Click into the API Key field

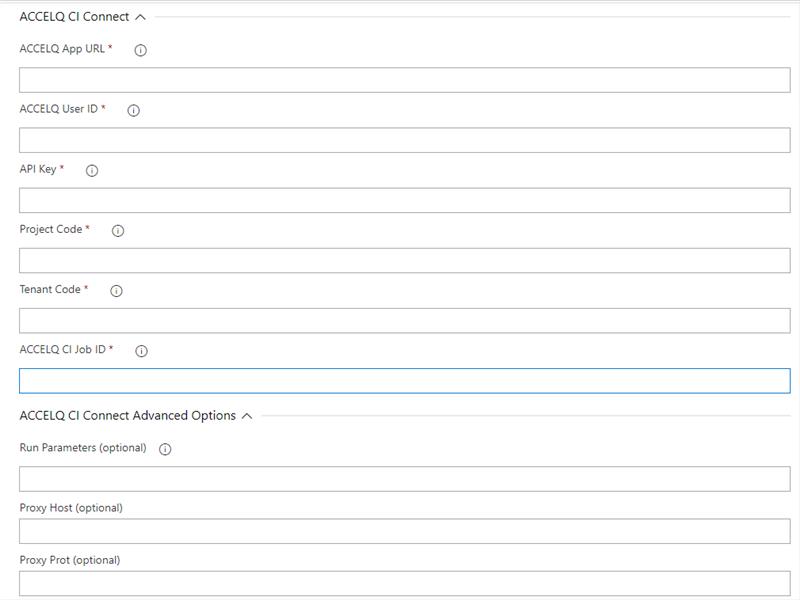click(405, 201)
